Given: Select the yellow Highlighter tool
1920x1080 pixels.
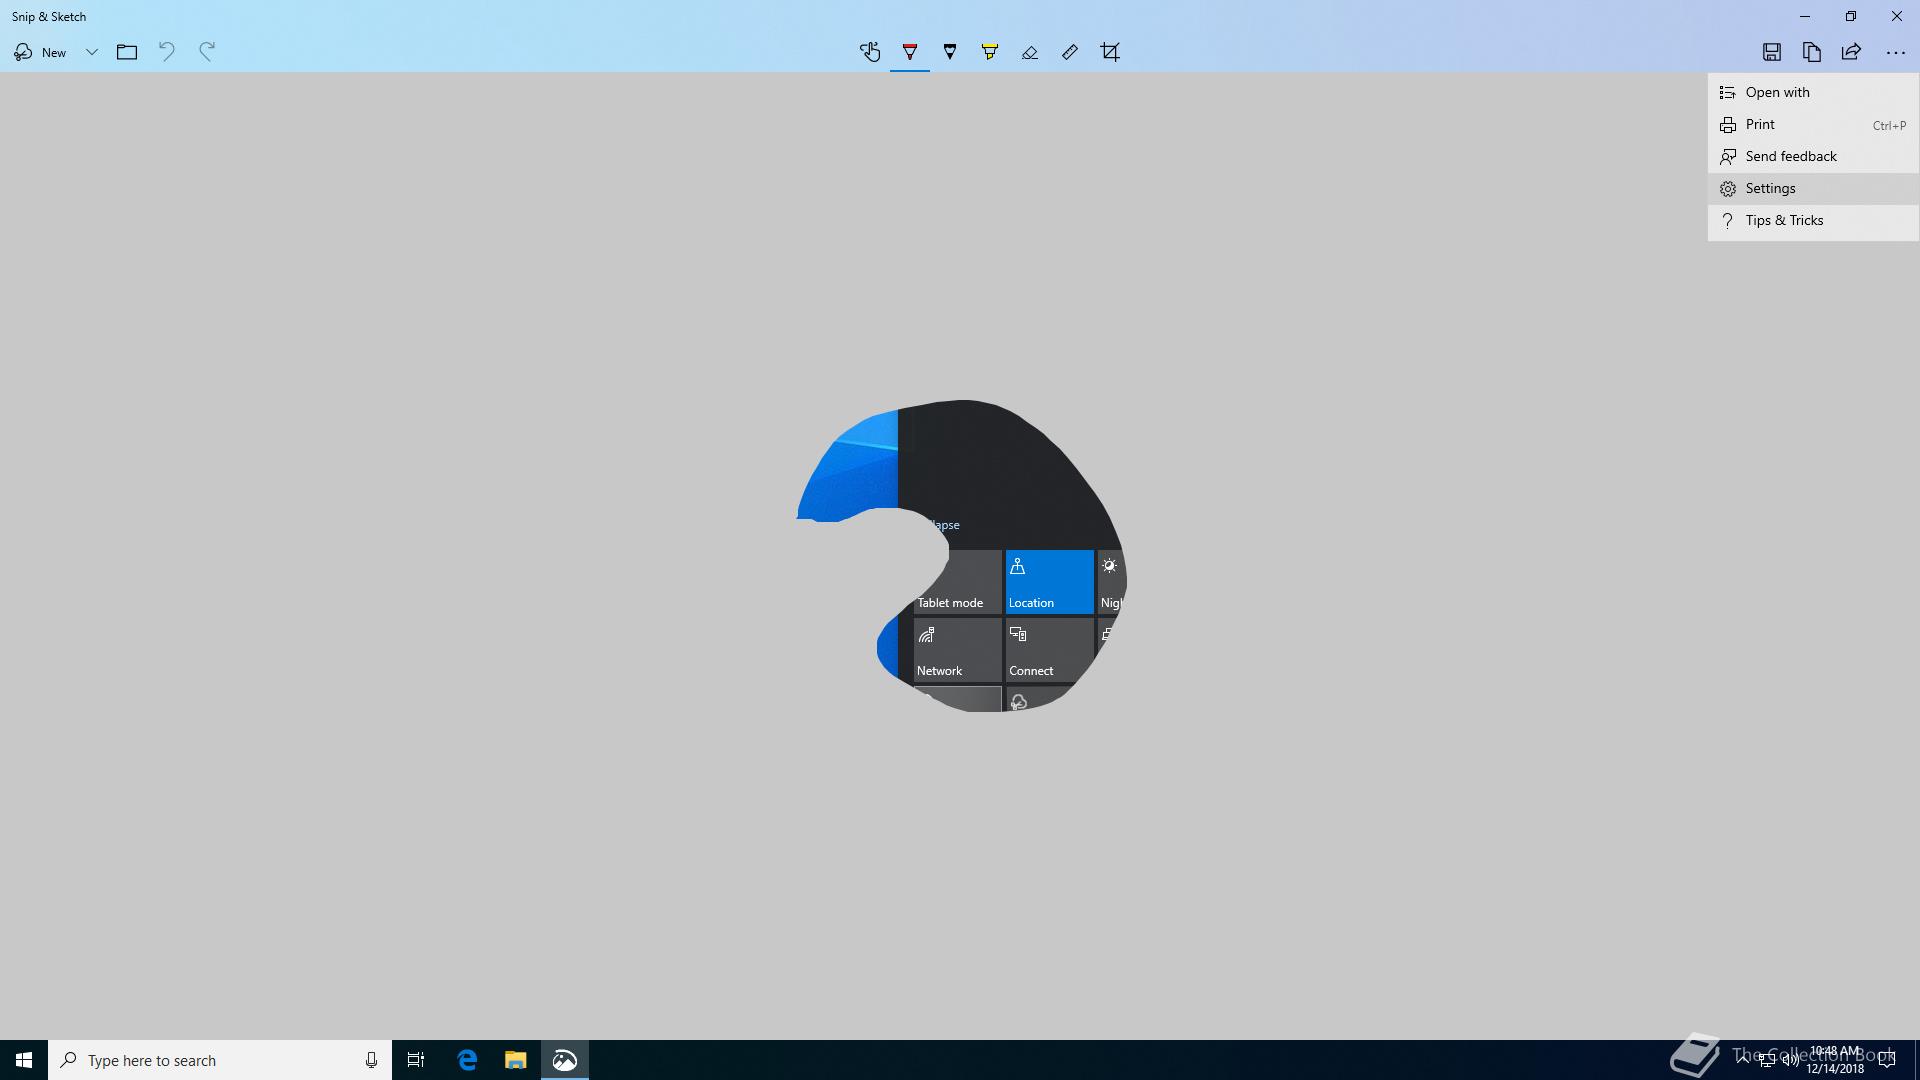Looking at the screenshot, I should [x=990, y=52].
